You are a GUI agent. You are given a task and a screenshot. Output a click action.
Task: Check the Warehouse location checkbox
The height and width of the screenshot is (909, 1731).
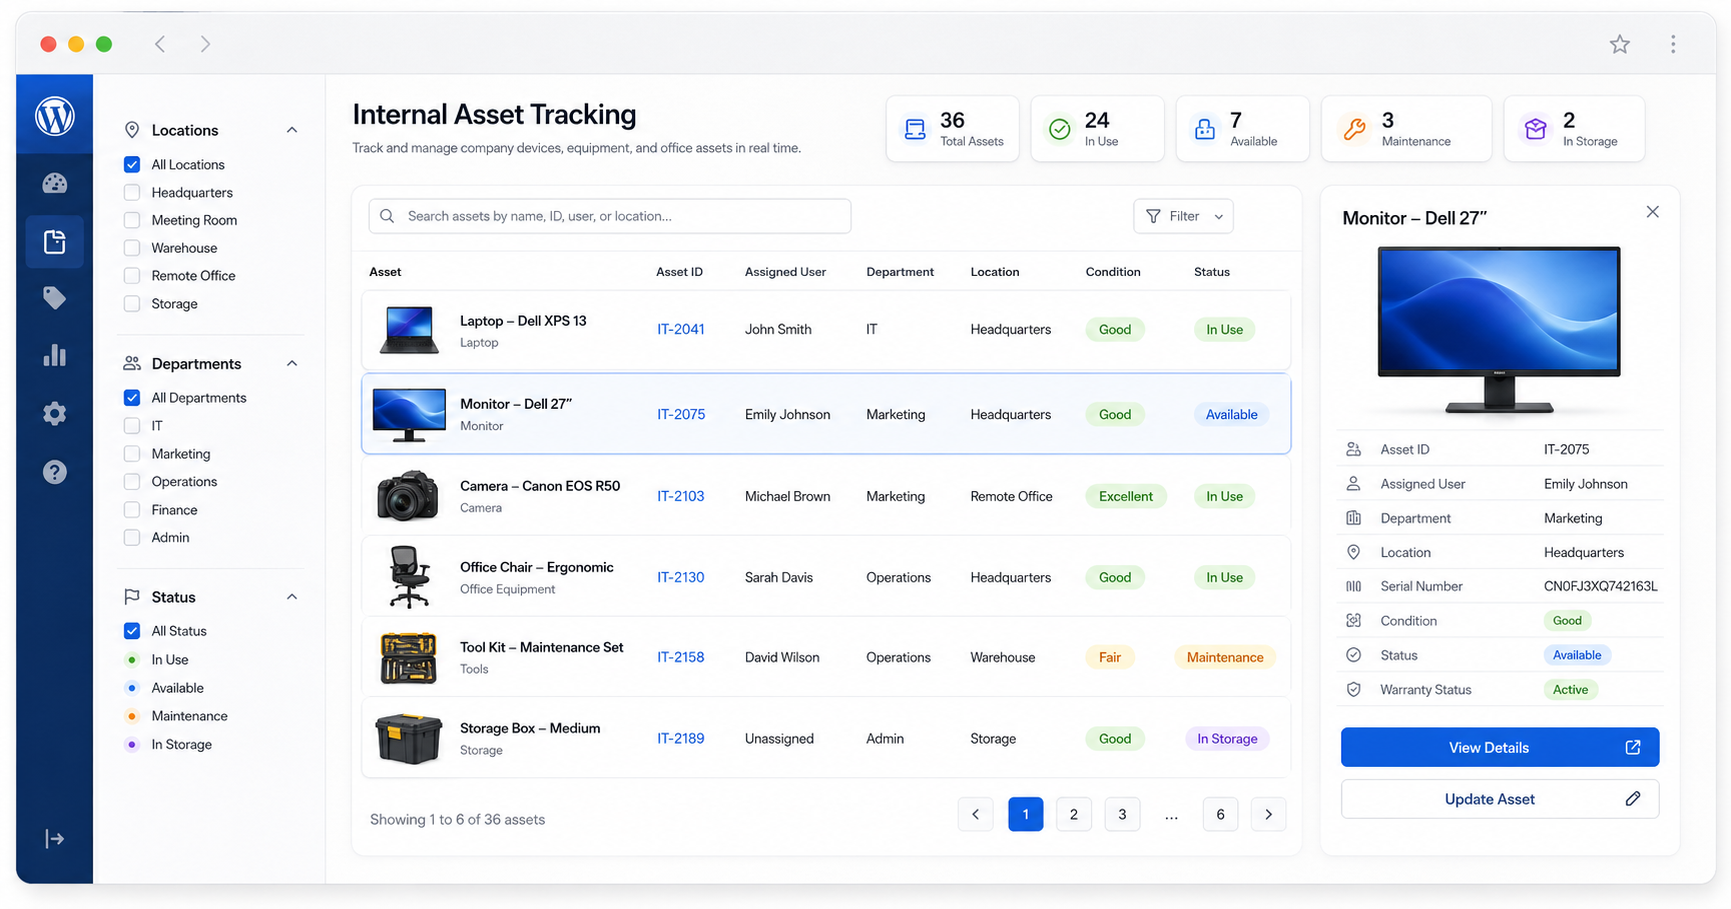click(x=132, y=248)
